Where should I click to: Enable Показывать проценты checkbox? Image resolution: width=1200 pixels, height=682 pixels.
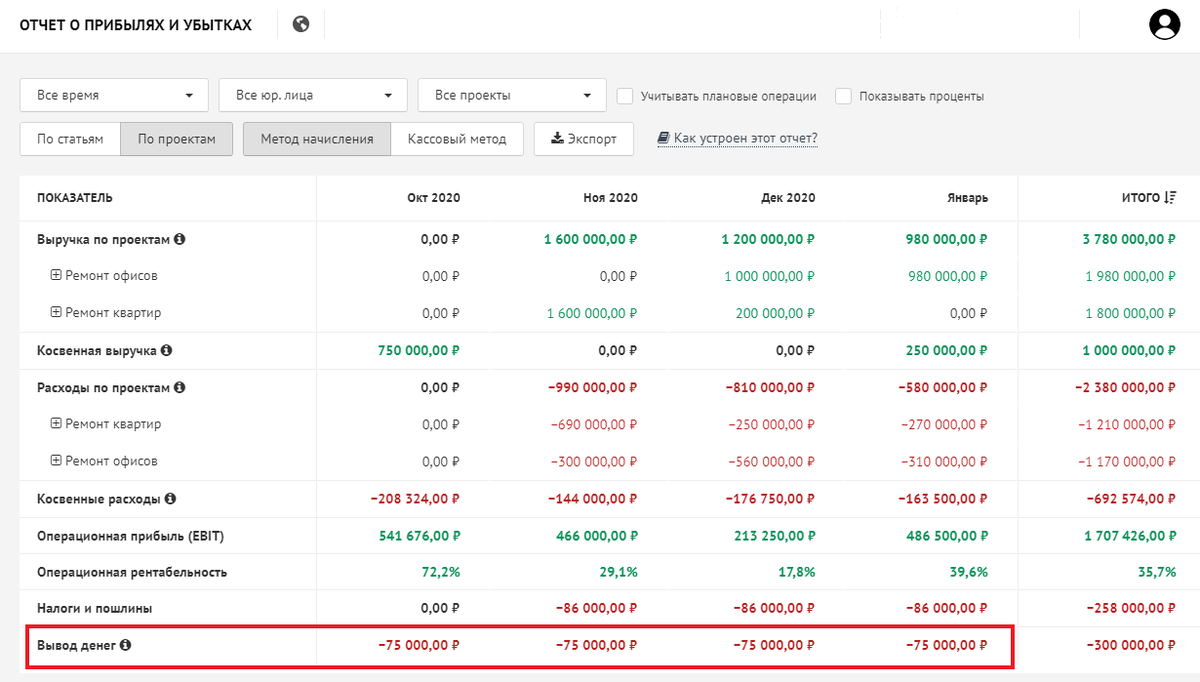[x=843, y=96]
